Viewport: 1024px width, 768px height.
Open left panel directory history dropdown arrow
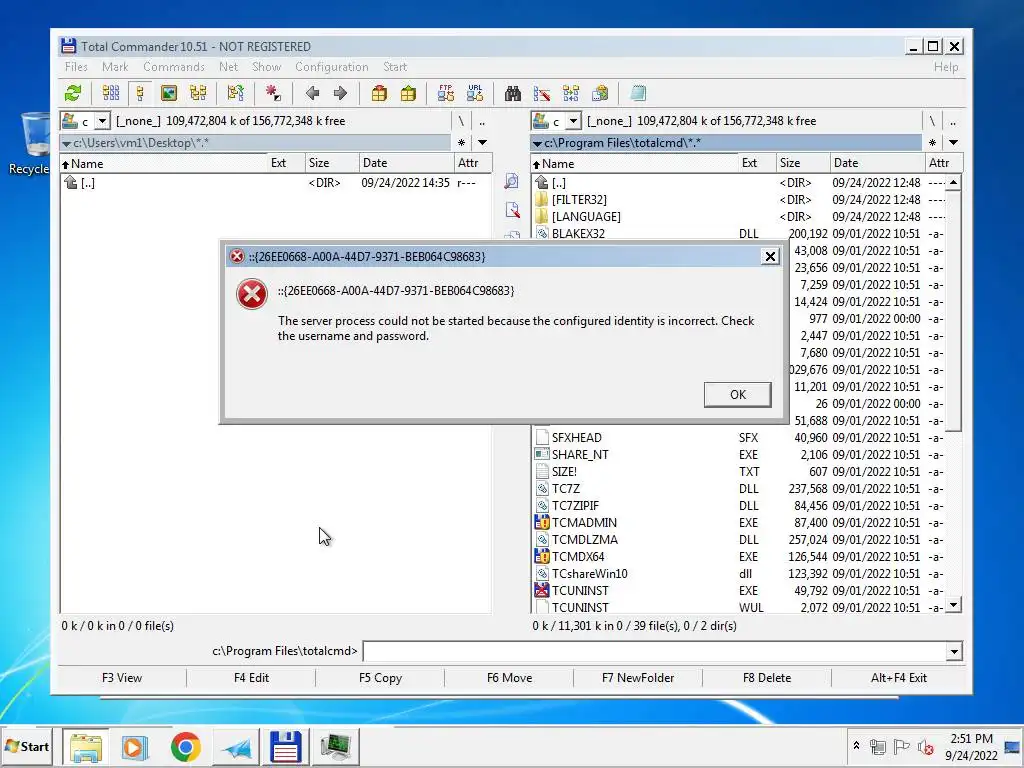click(x=482, y=142)
